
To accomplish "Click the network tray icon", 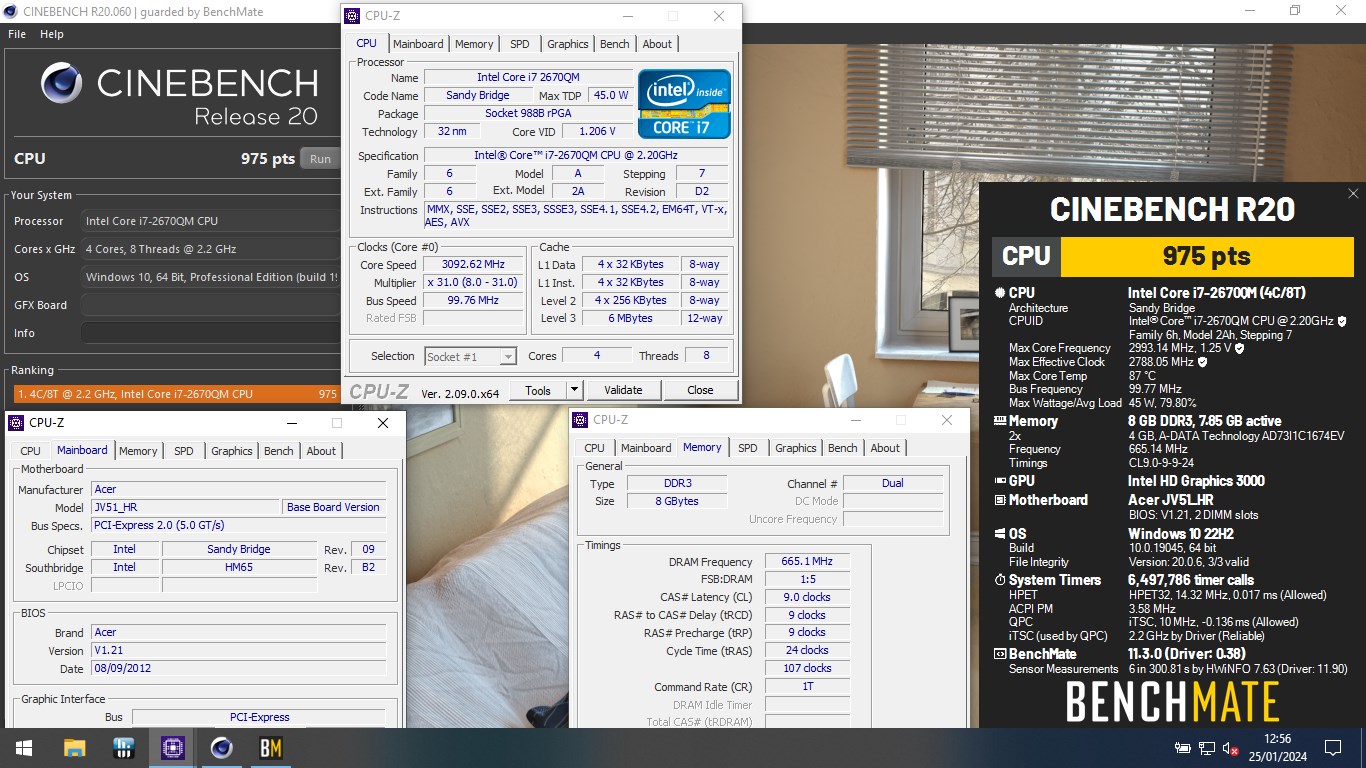I will pos(1208,748).
